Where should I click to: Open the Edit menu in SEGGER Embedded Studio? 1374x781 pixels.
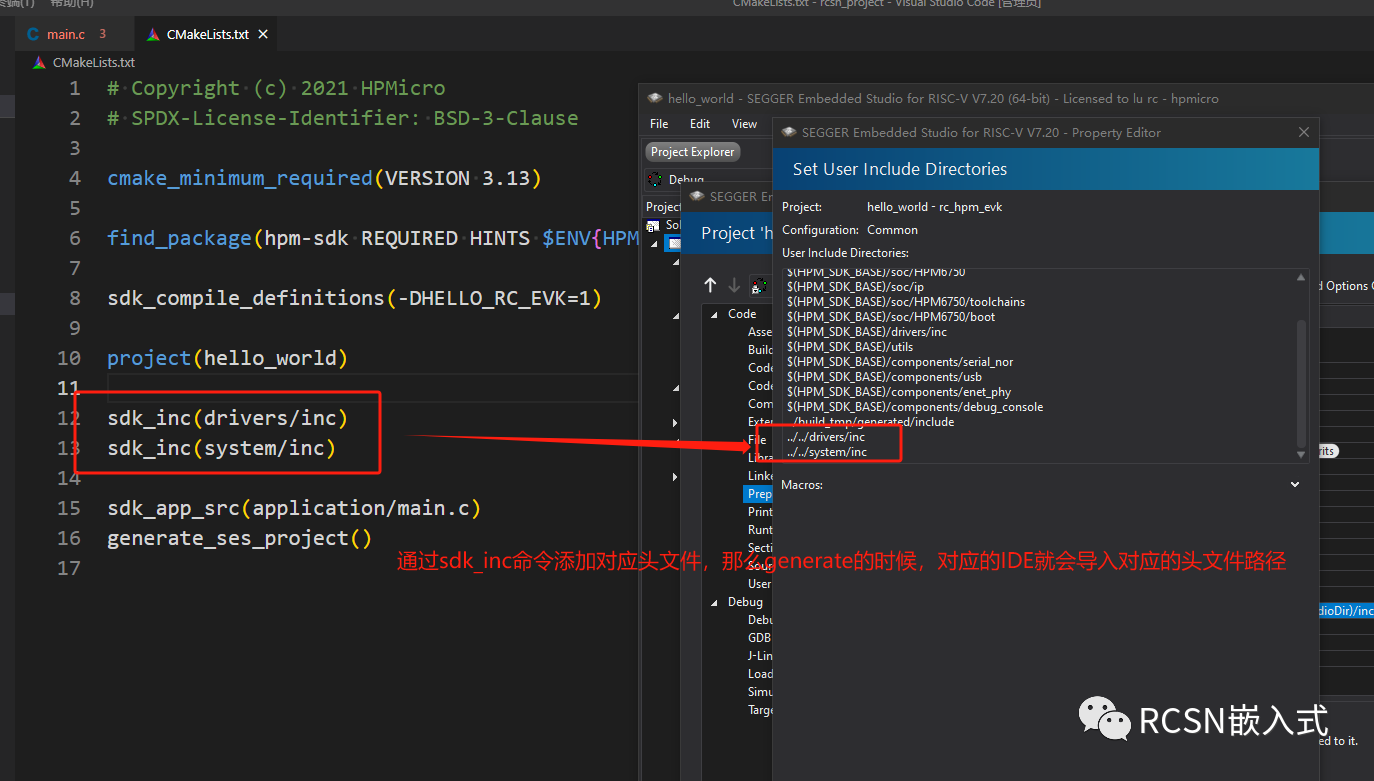[700, 124]
